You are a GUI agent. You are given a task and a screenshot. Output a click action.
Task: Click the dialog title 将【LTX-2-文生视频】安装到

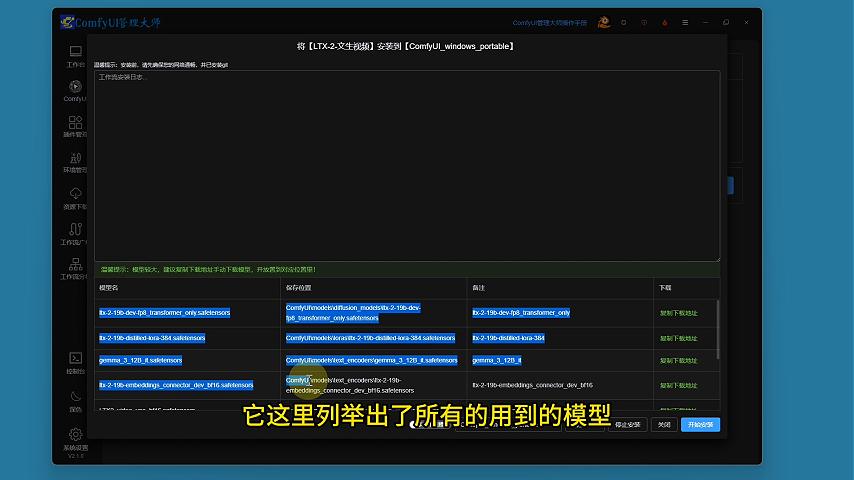[406, 46]
